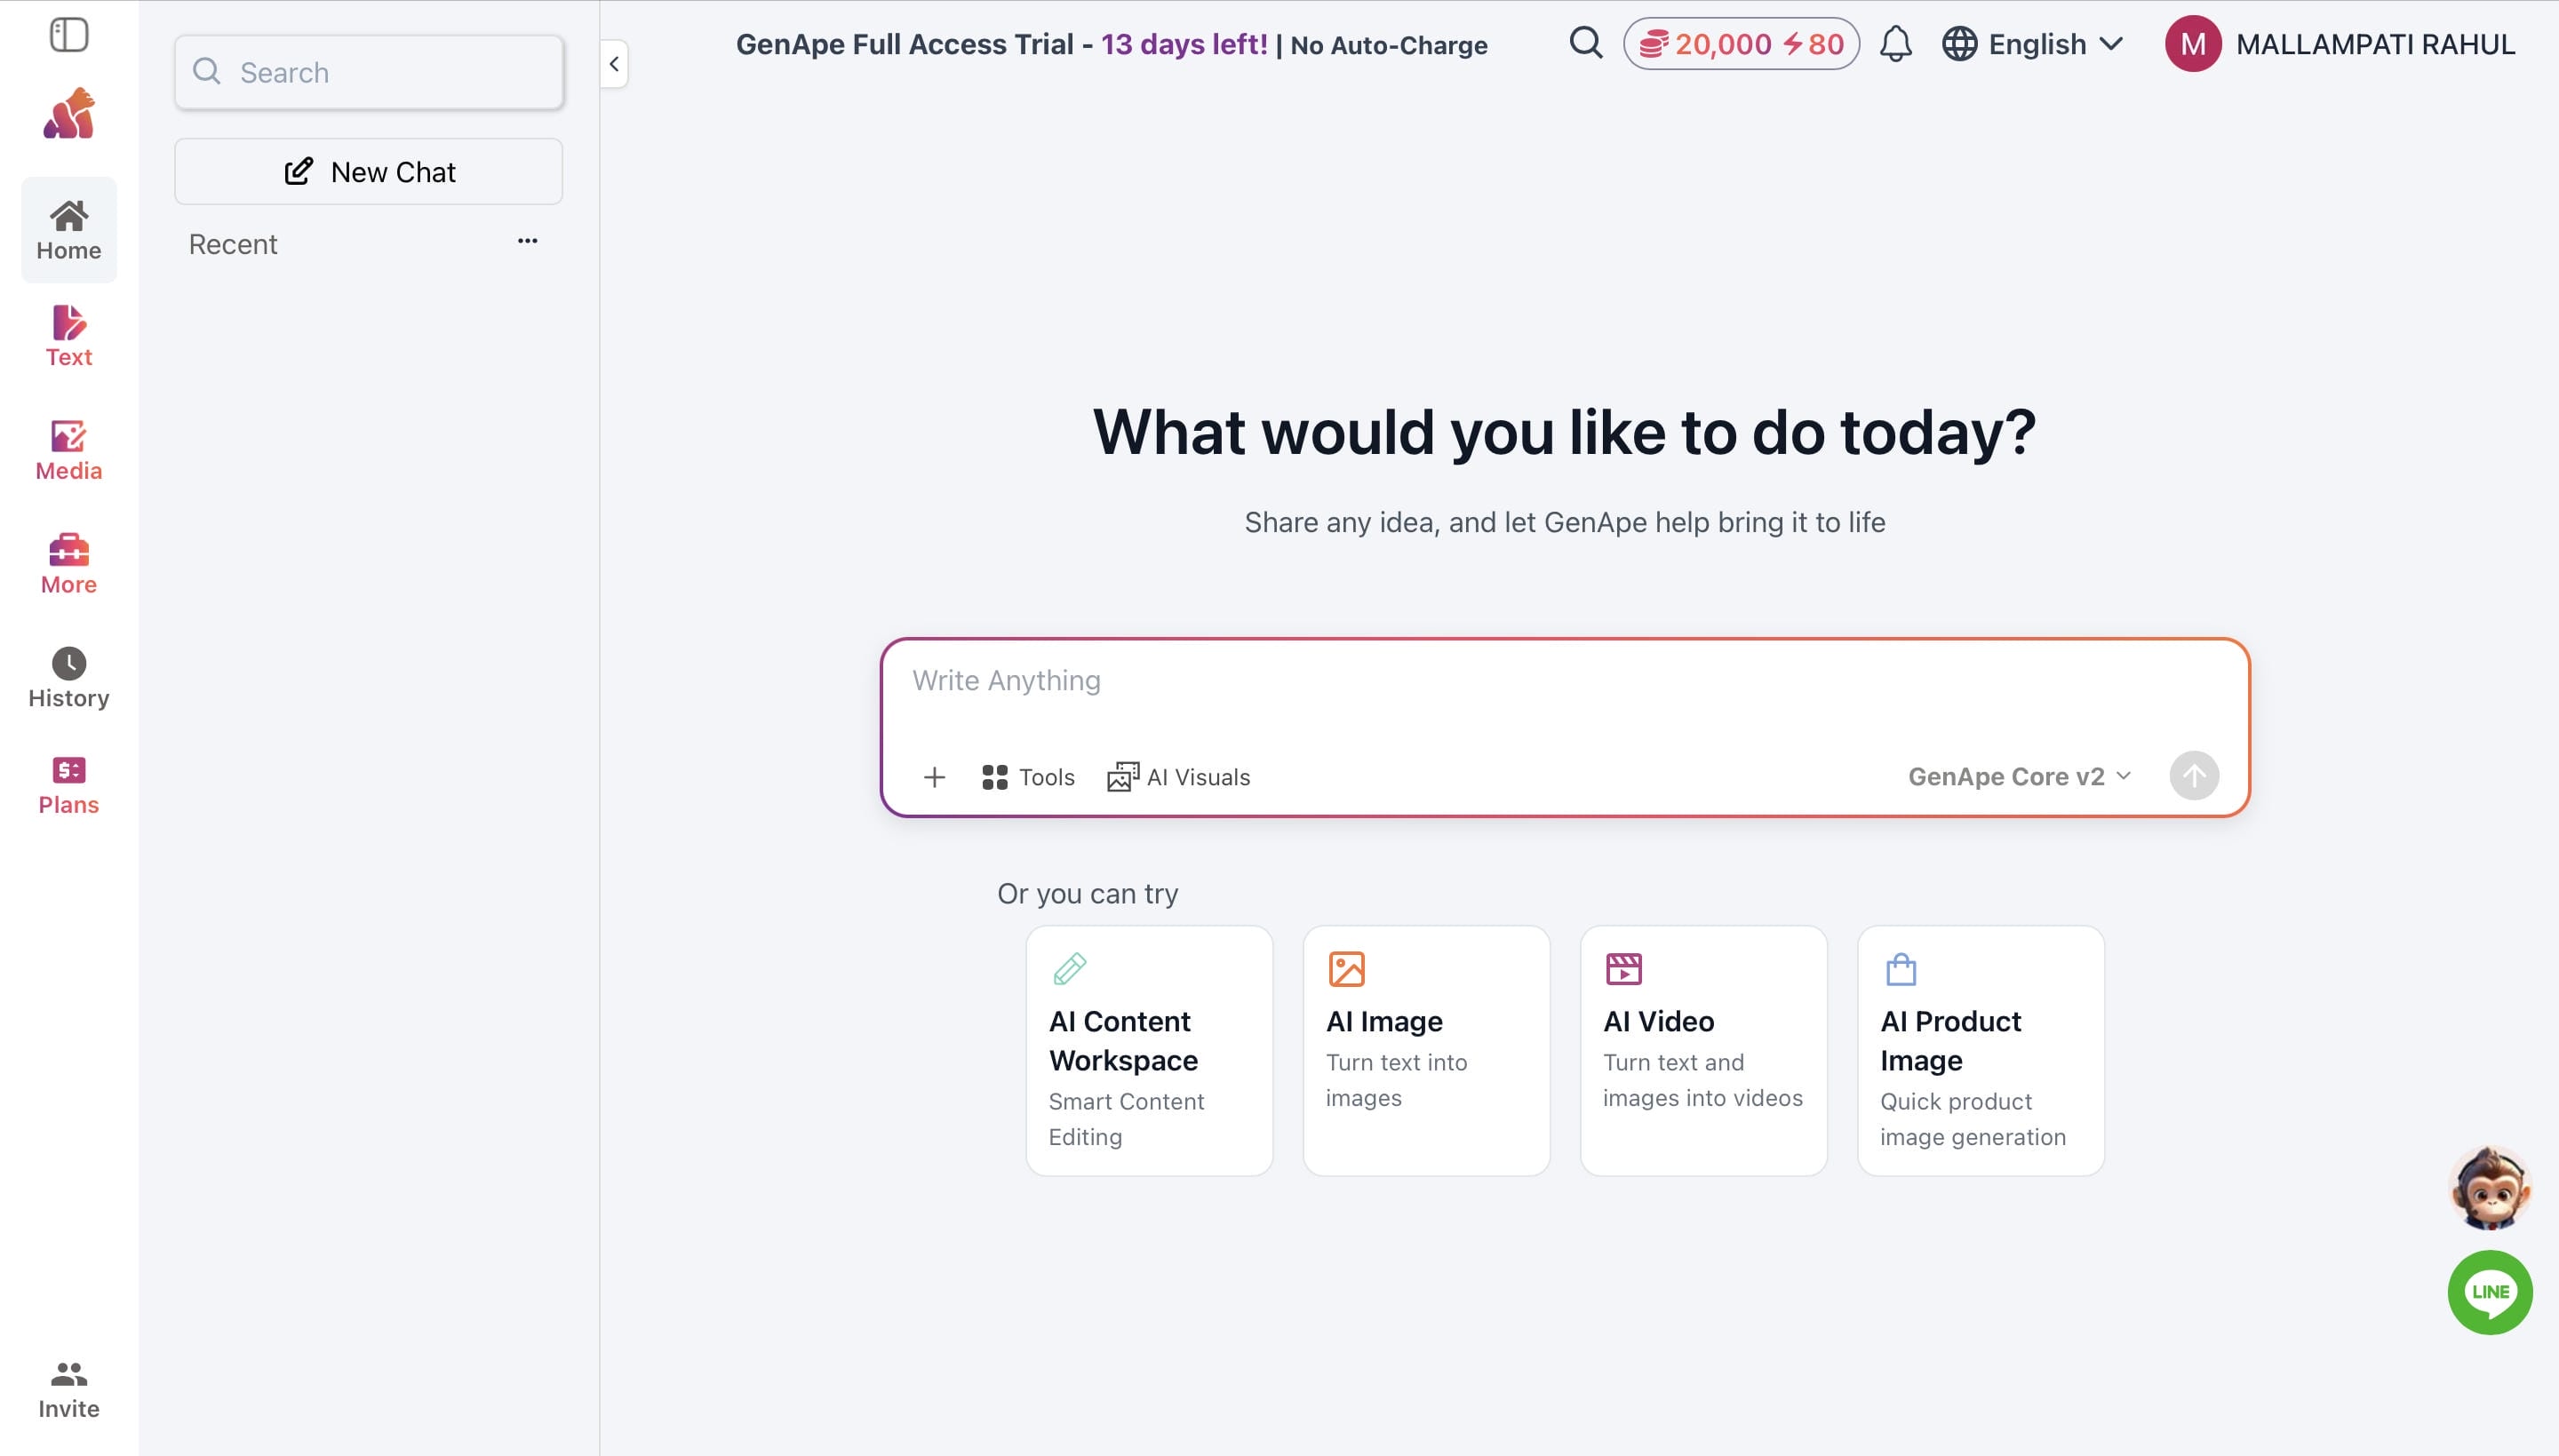Screen dimensions: 2559x1456
Task: Open Recent chats options menu
Action: 527,241
